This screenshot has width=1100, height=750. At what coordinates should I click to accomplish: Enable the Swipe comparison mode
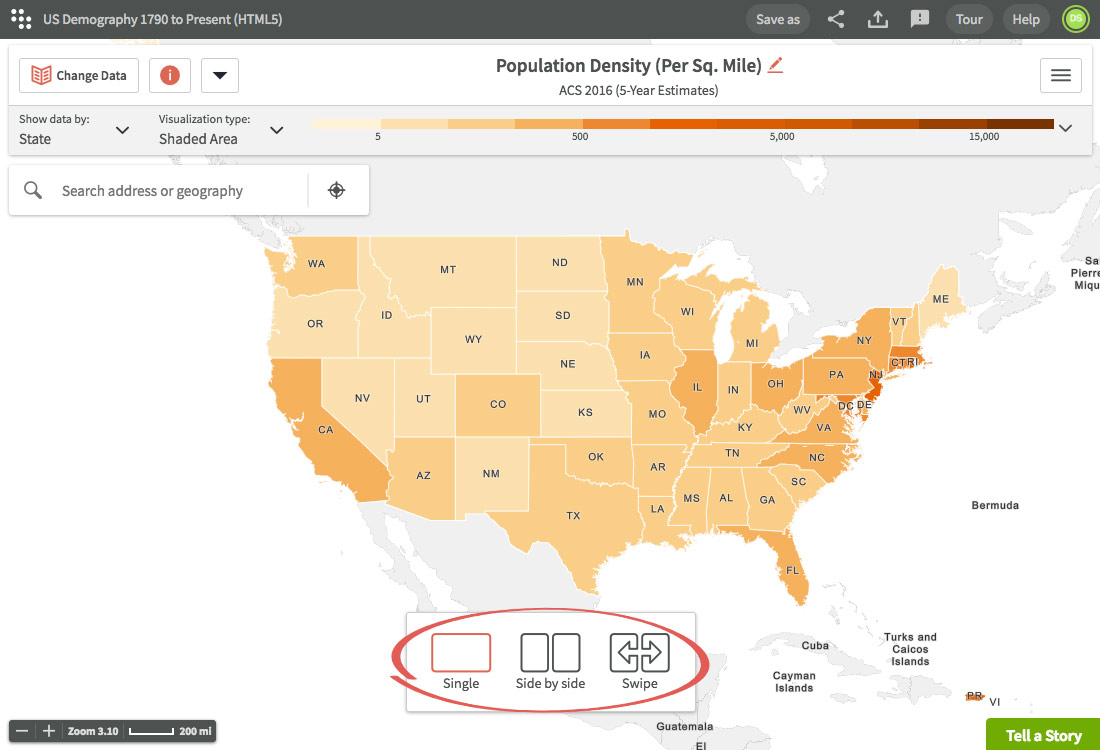click(639, 653)
